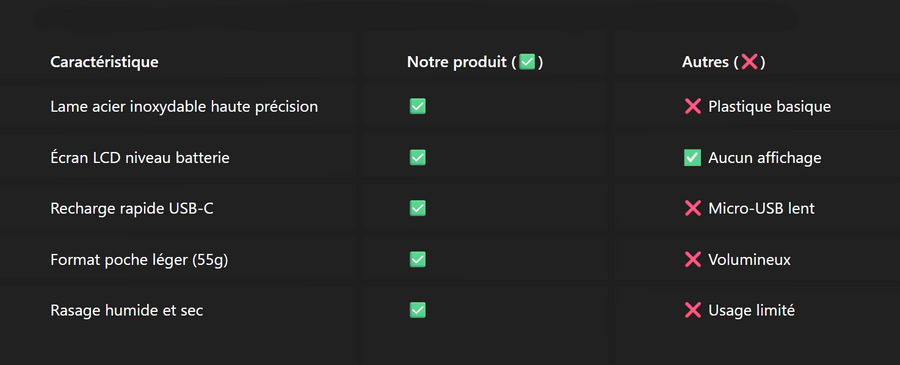The height and width of the screenshot is (365, 900).
Task: Select the 'Lame acier inoxydable haute précision' text
Action: pyautogui.click(x=184, y=107)
